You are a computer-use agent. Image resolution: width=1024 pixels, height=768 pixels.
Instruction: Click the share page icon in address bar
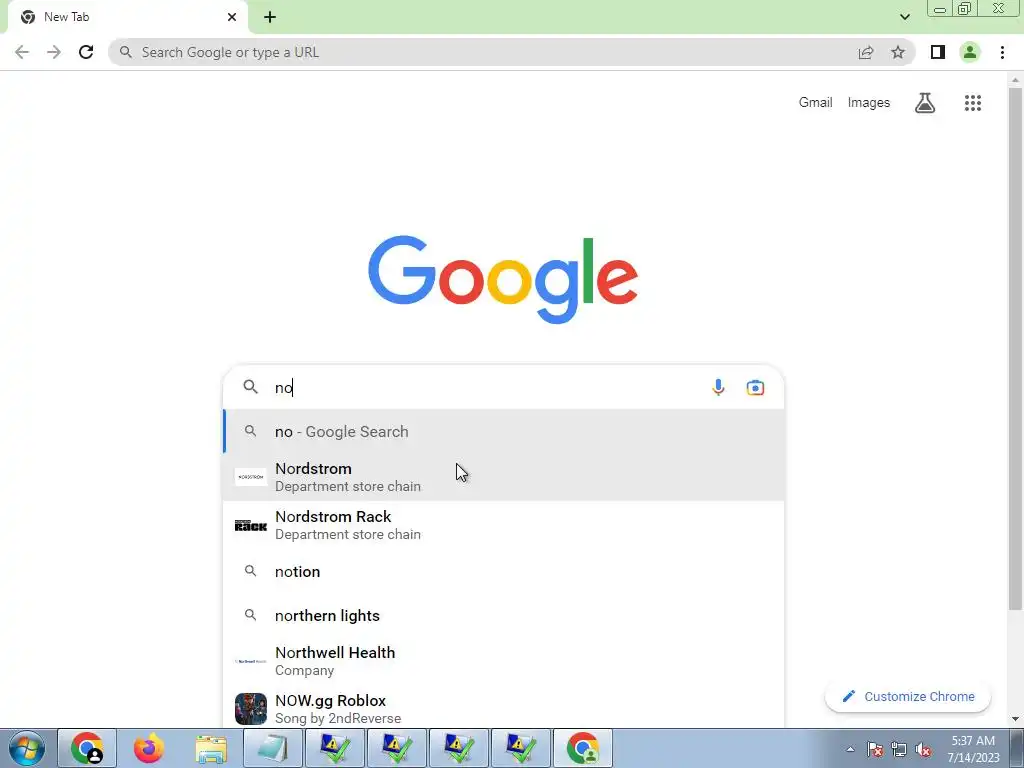[866, 52]
